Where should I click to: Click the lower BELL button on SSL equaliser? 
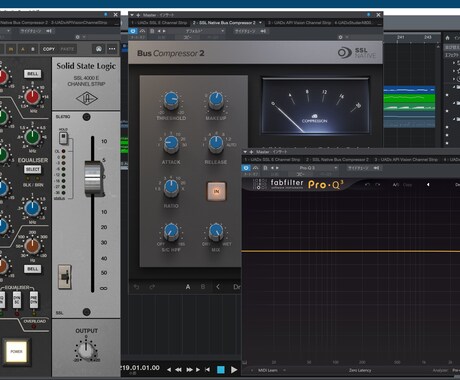click(33, 269)
